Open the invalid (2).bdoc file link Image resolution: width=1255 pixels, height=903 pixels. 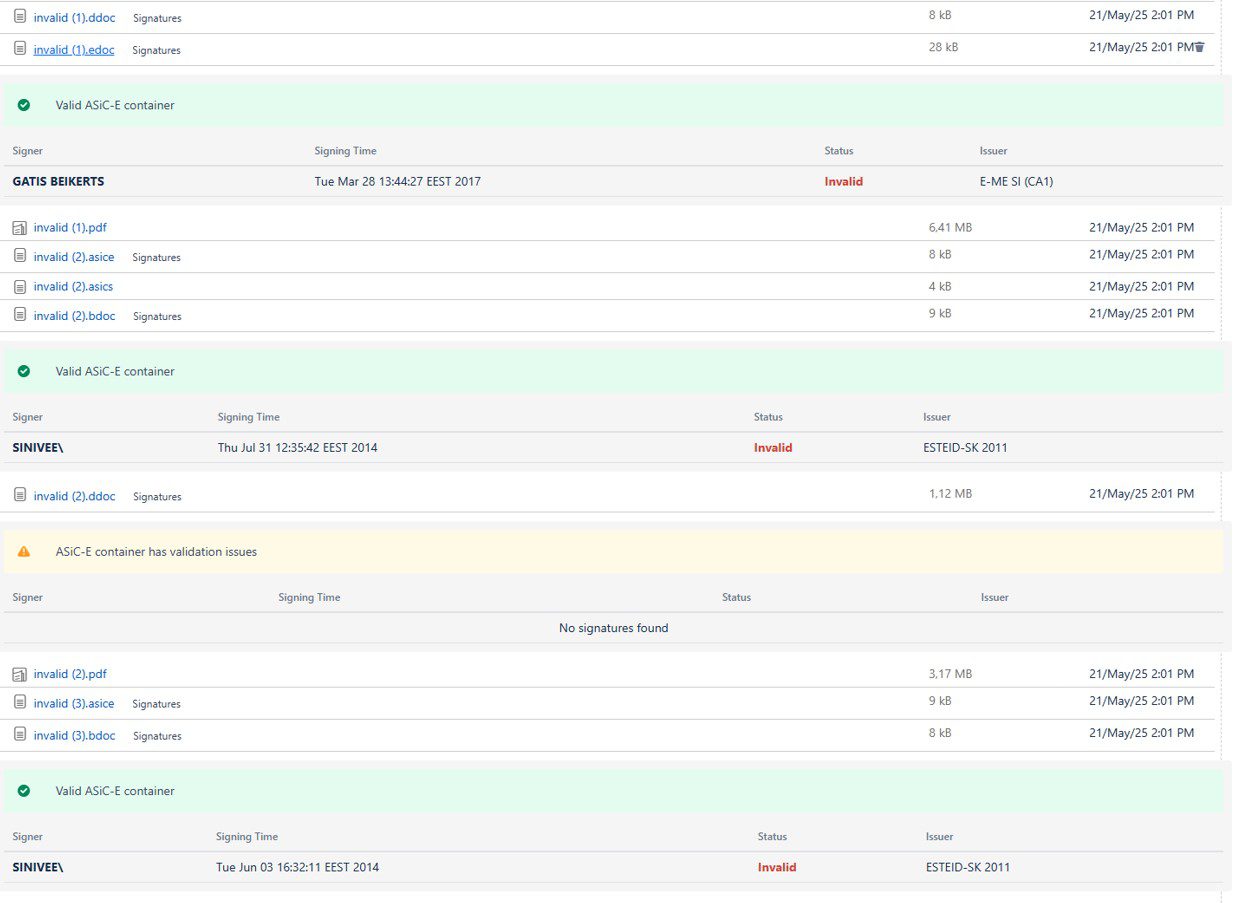(74, 316)
